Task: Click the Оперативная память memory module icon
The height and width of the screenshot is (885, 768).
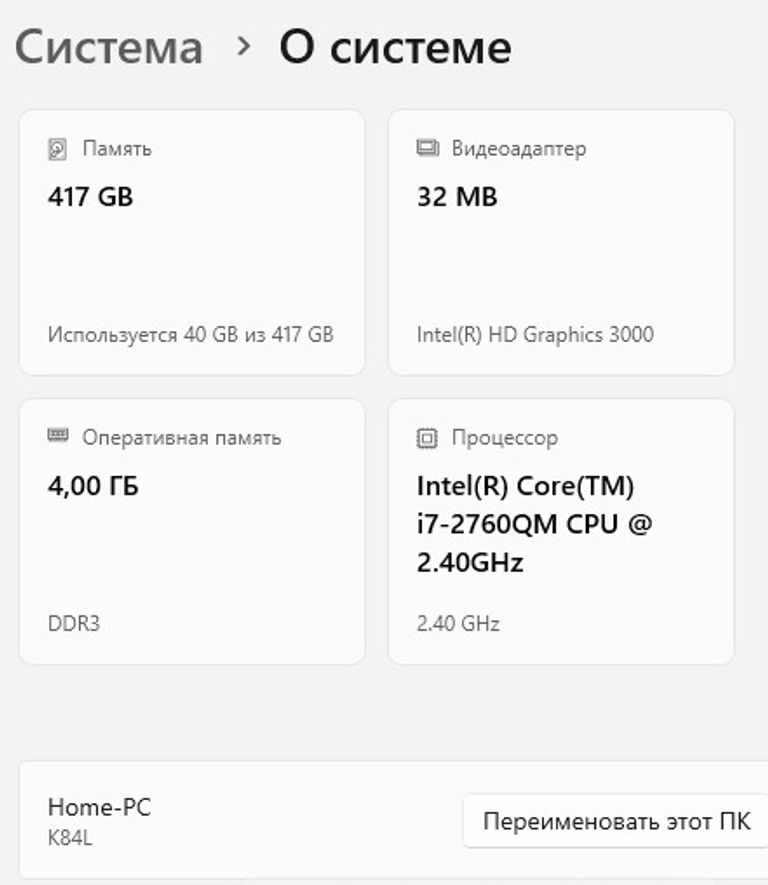Action: [x=56, y=437]
